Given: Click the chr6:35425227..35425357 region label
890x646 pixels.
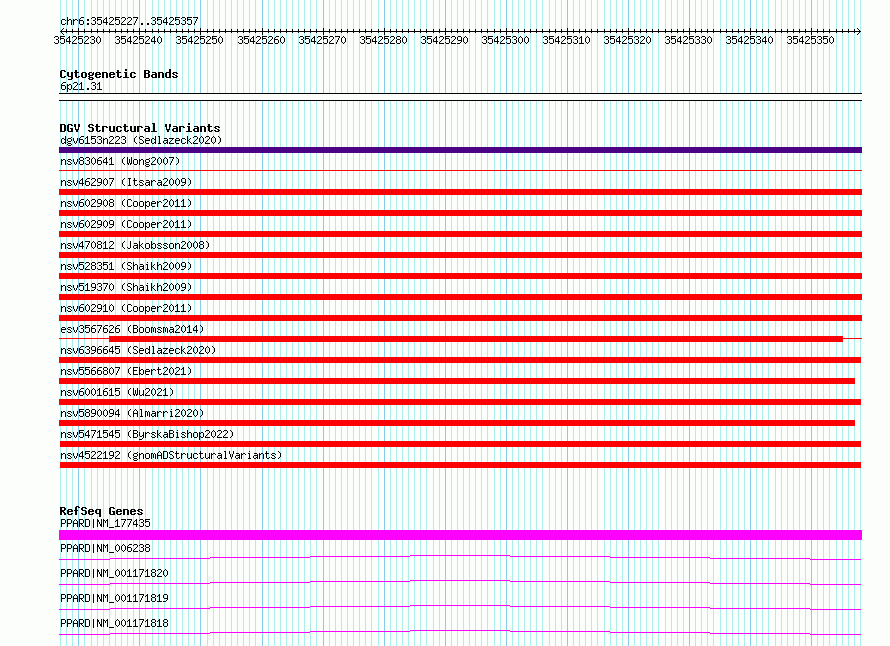Looking at the screenshot, I should click(x=129, y=21).
